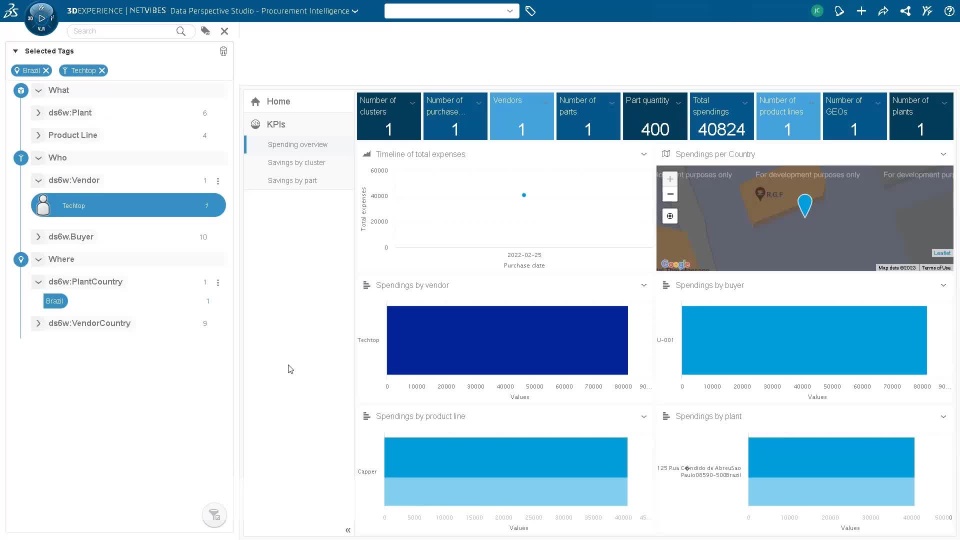Expand the Product Line node
This screenshot has width=960, height=540.
coord(39,135)
